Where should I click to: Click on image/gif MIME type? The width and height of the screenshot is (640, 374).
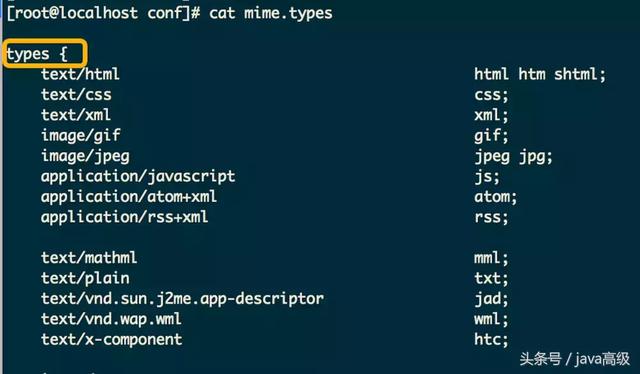(x=81, y=136)
